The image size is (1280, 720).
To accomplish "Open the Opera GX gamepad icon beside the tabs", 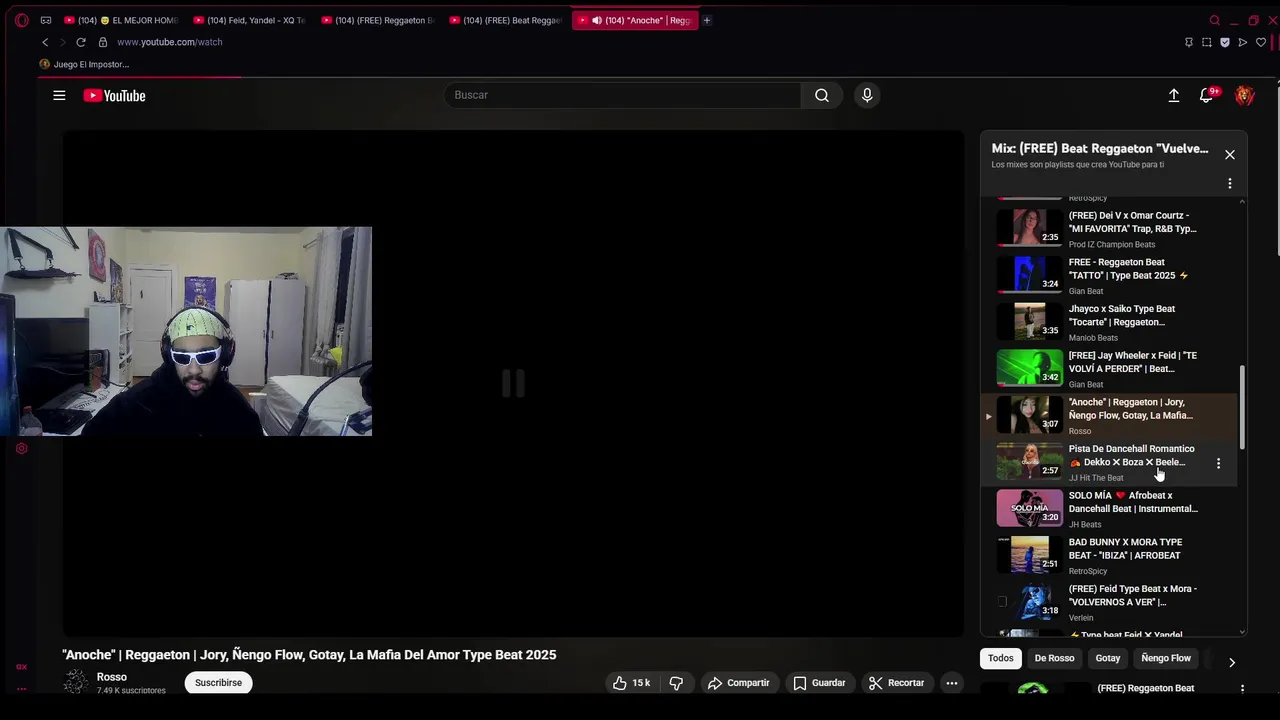I will [46, 20].
